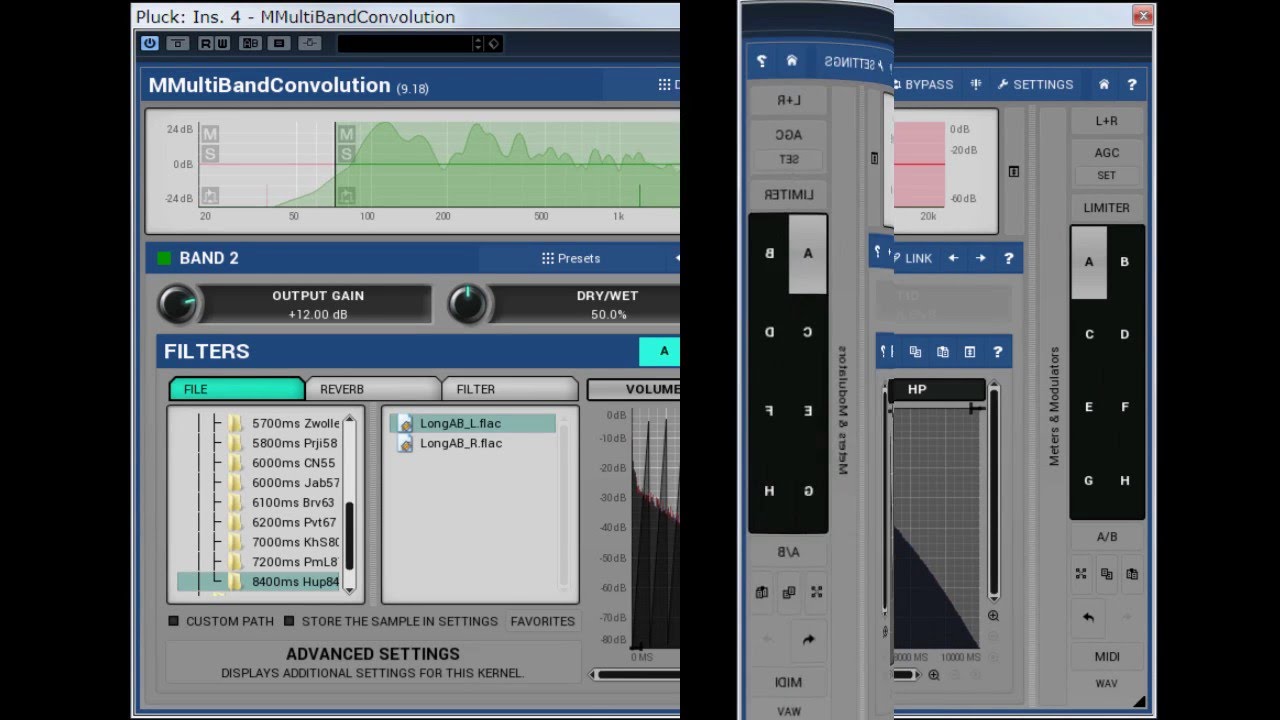Toggle the plugin power bypass button
Image resolution: width=1280 pixels, height=720 pixels.
point(150,43)
